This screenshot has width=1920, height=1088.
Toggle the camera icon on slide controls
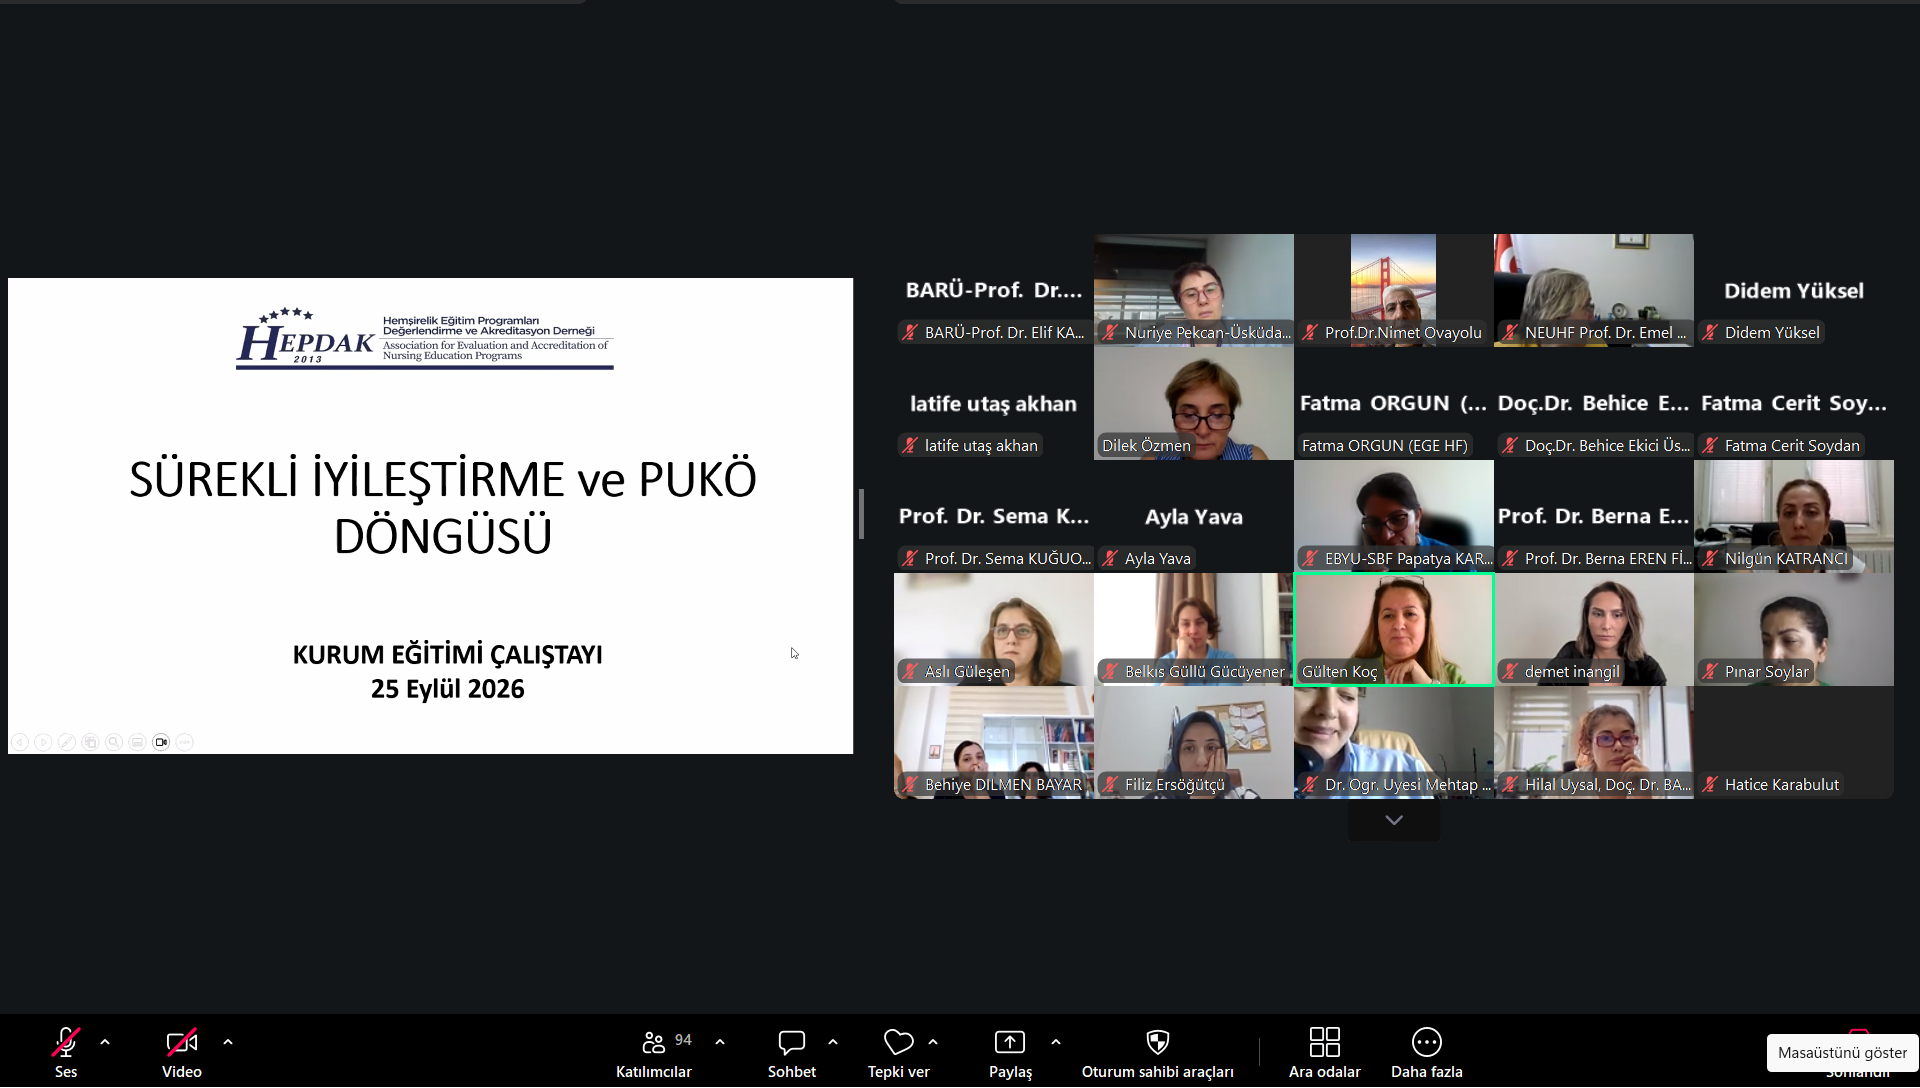click(x=161, y=742)
